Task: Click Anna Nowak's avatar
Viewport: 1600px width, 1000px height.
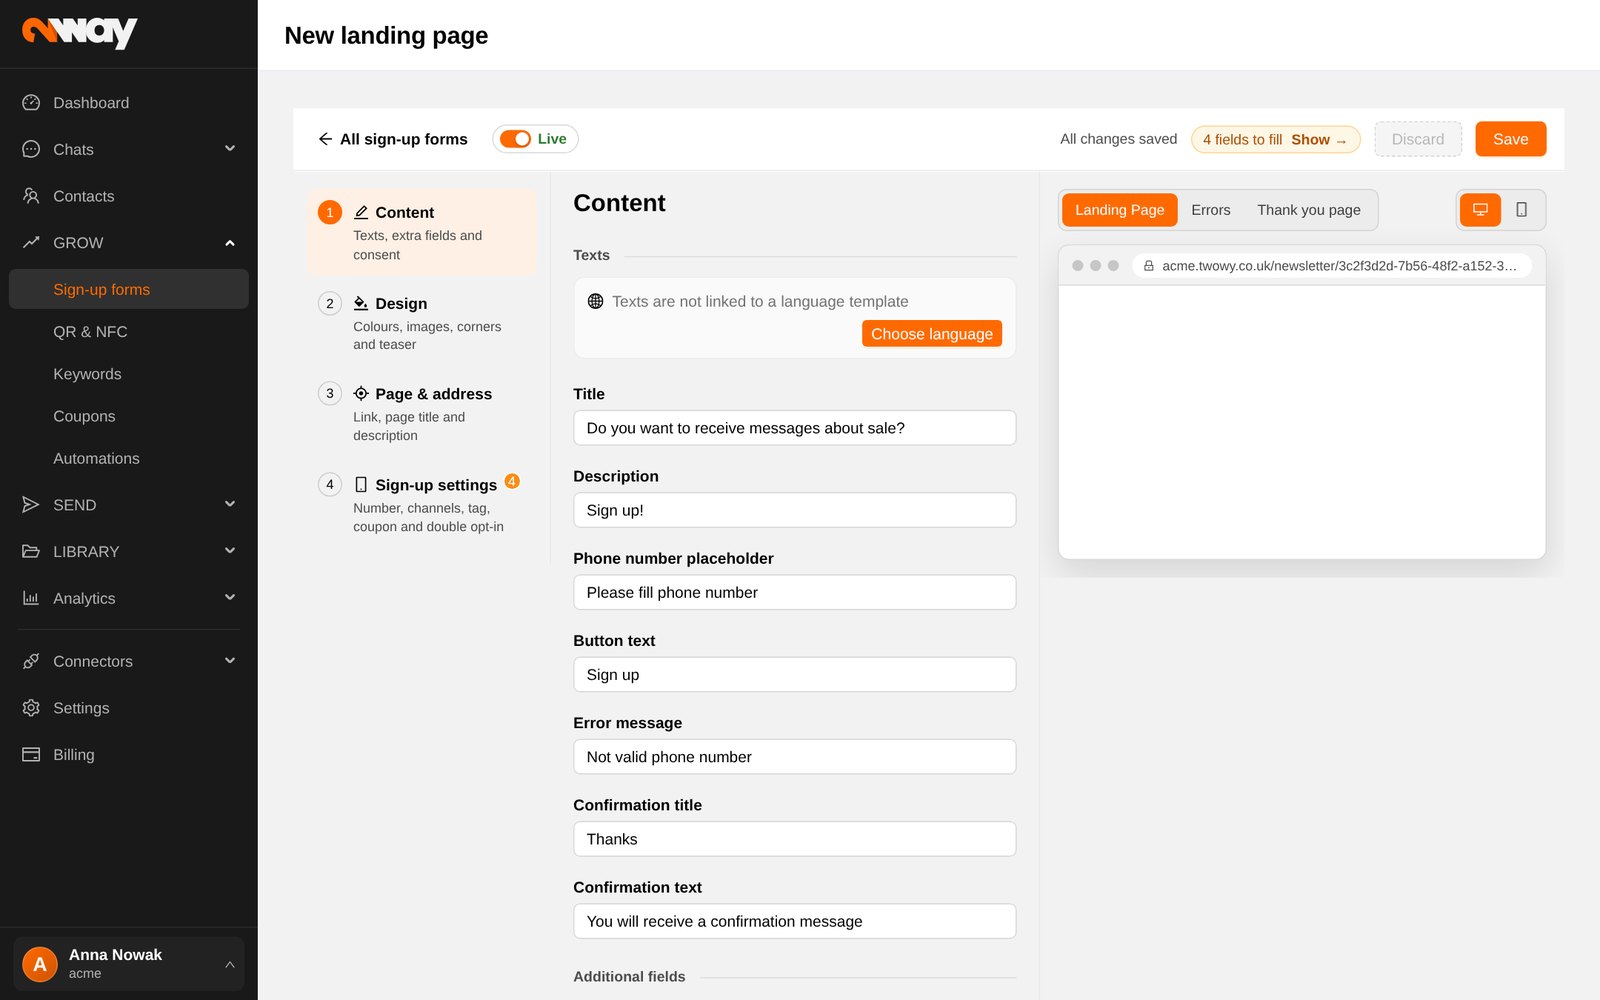Action: point(40,964)
